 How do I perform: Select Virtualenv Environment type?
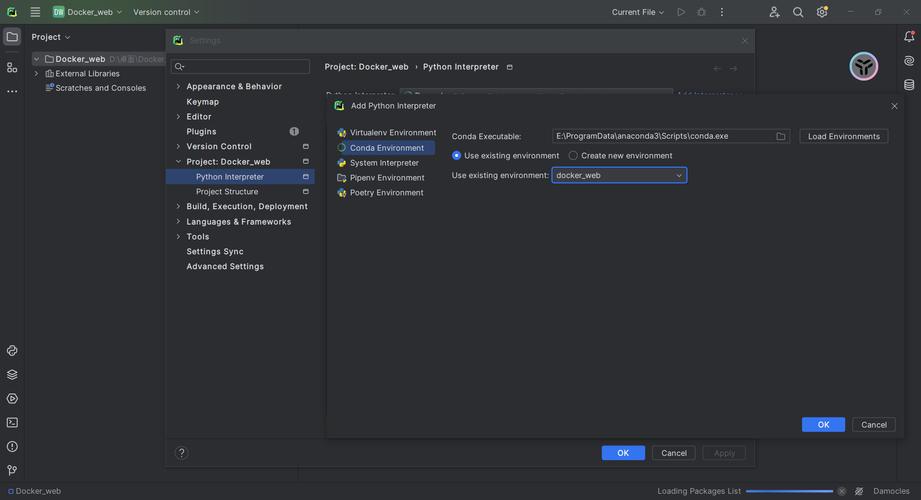pos(386,133)
